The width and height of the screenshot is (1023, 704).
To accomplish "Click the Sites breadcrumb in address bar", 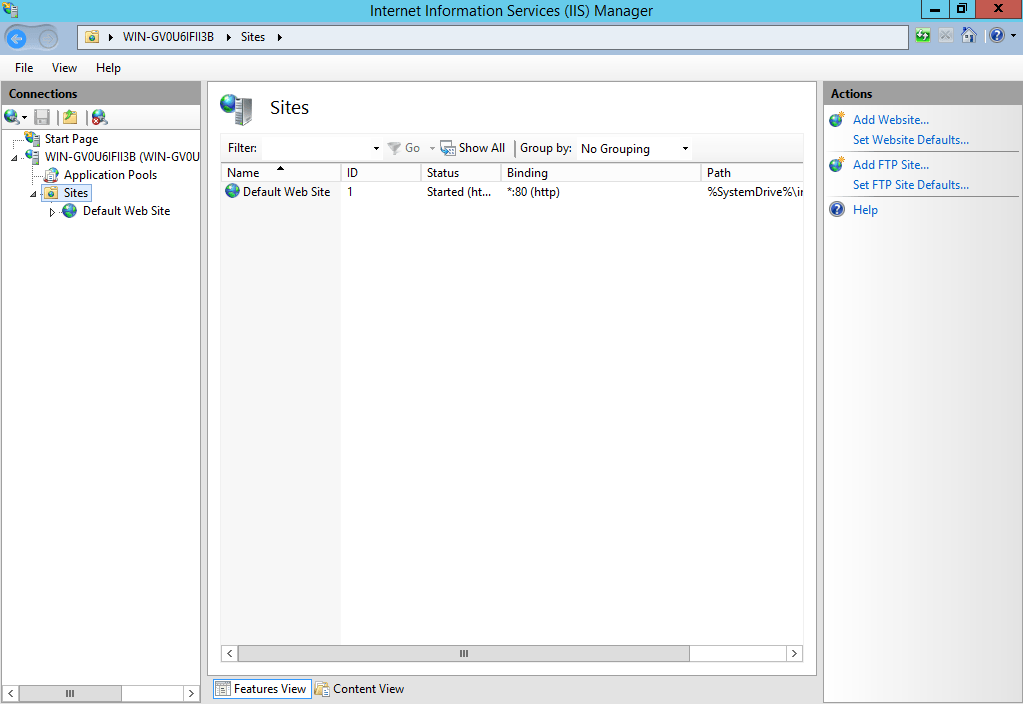I will pyautogui.click(x=252, y=37).
